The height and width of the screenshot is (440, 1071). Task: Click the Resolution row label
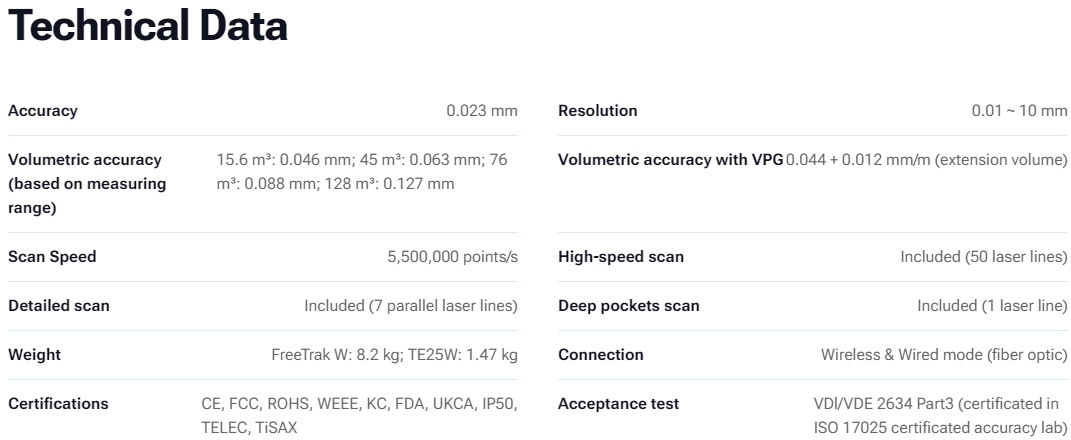(597, 111)
